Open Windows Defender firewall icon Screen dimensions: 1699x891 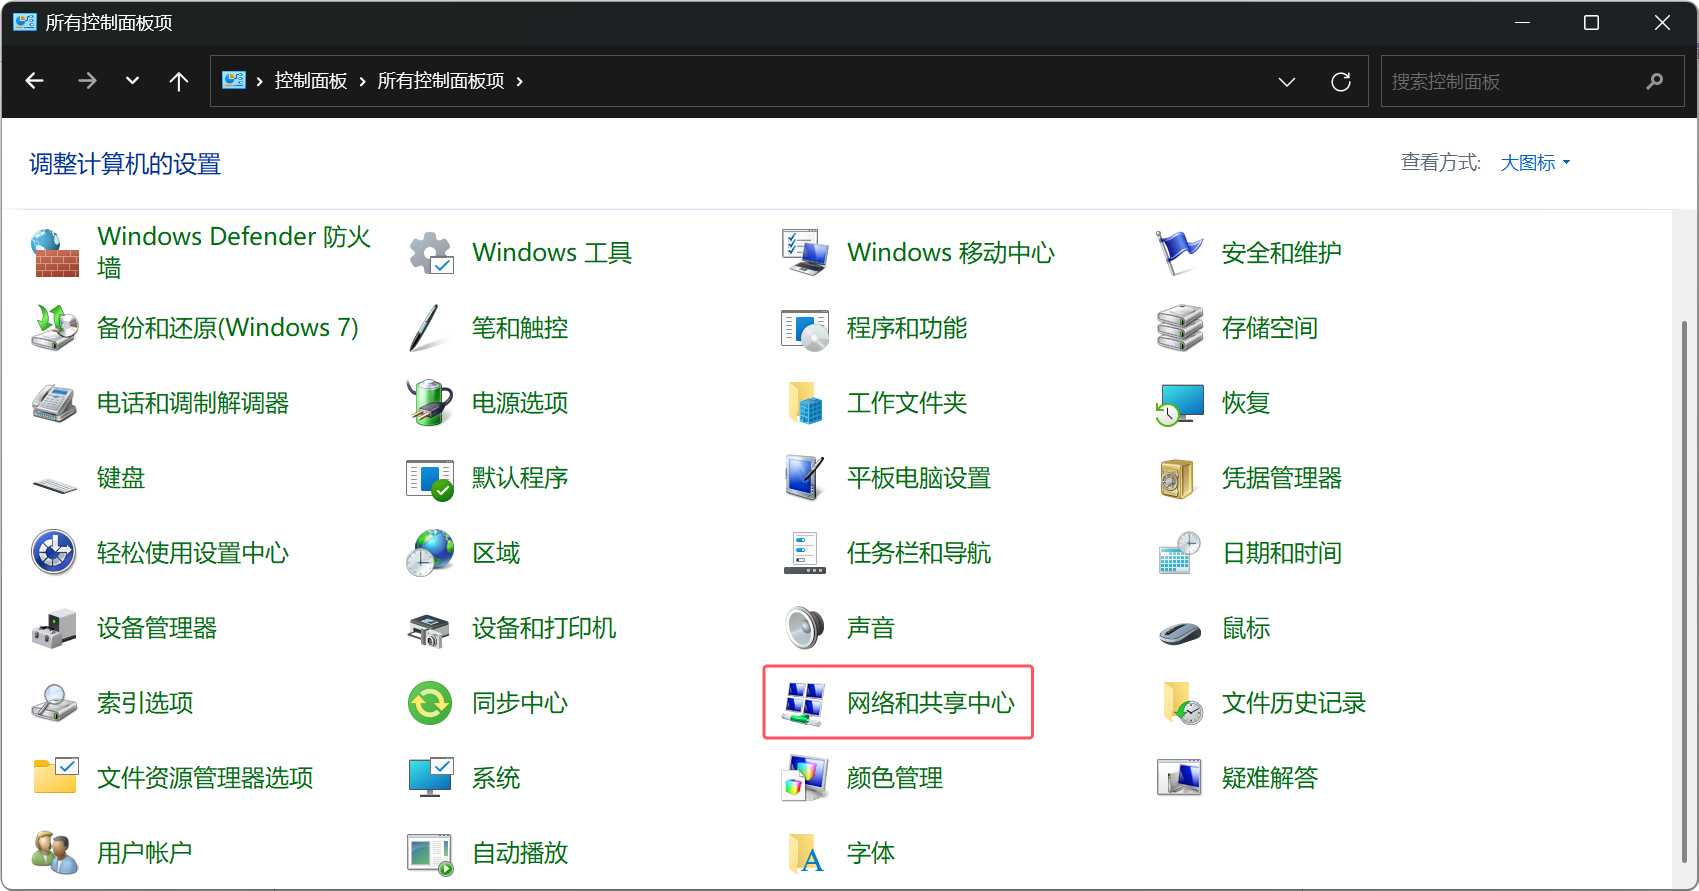coord(55,253)
